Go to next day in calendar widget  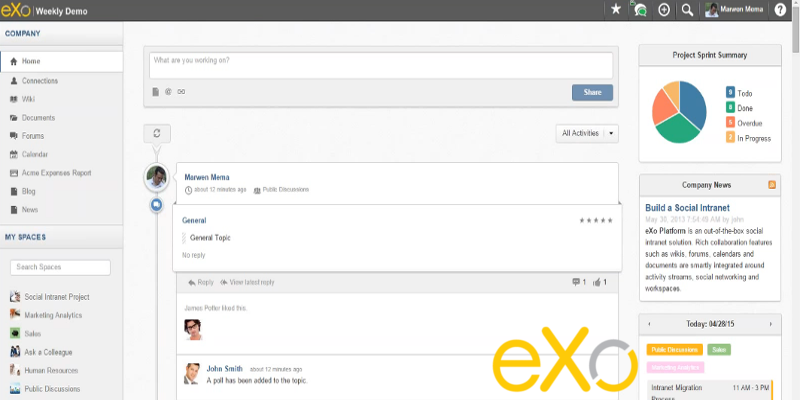(771, 324)
